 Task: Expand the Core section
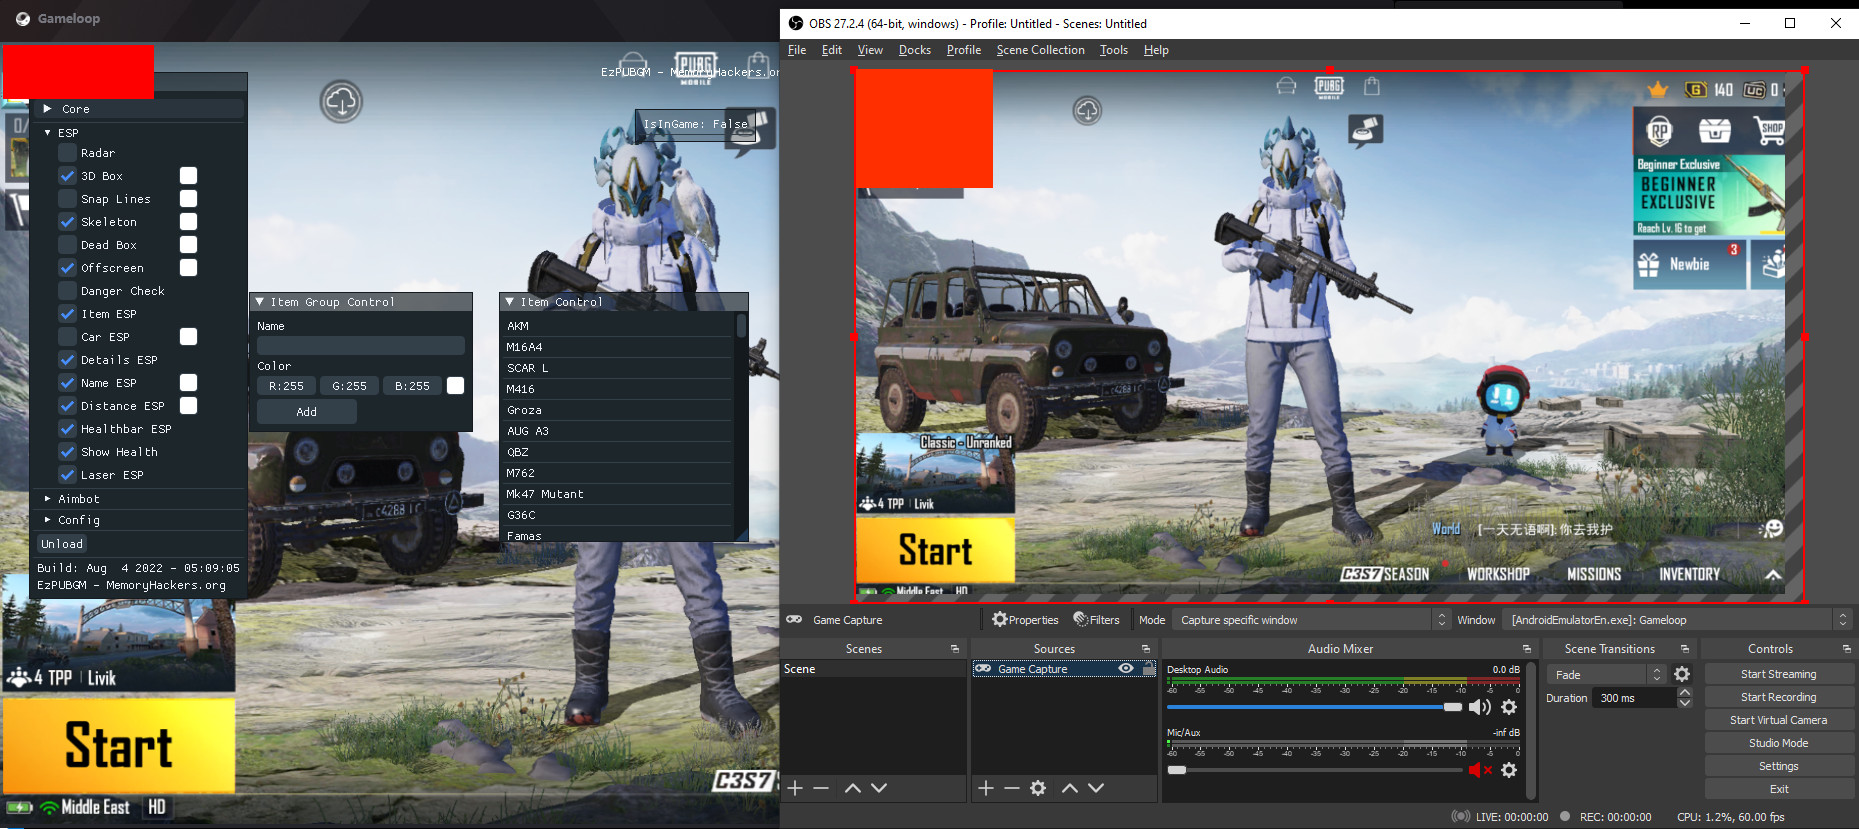(47, 108)
